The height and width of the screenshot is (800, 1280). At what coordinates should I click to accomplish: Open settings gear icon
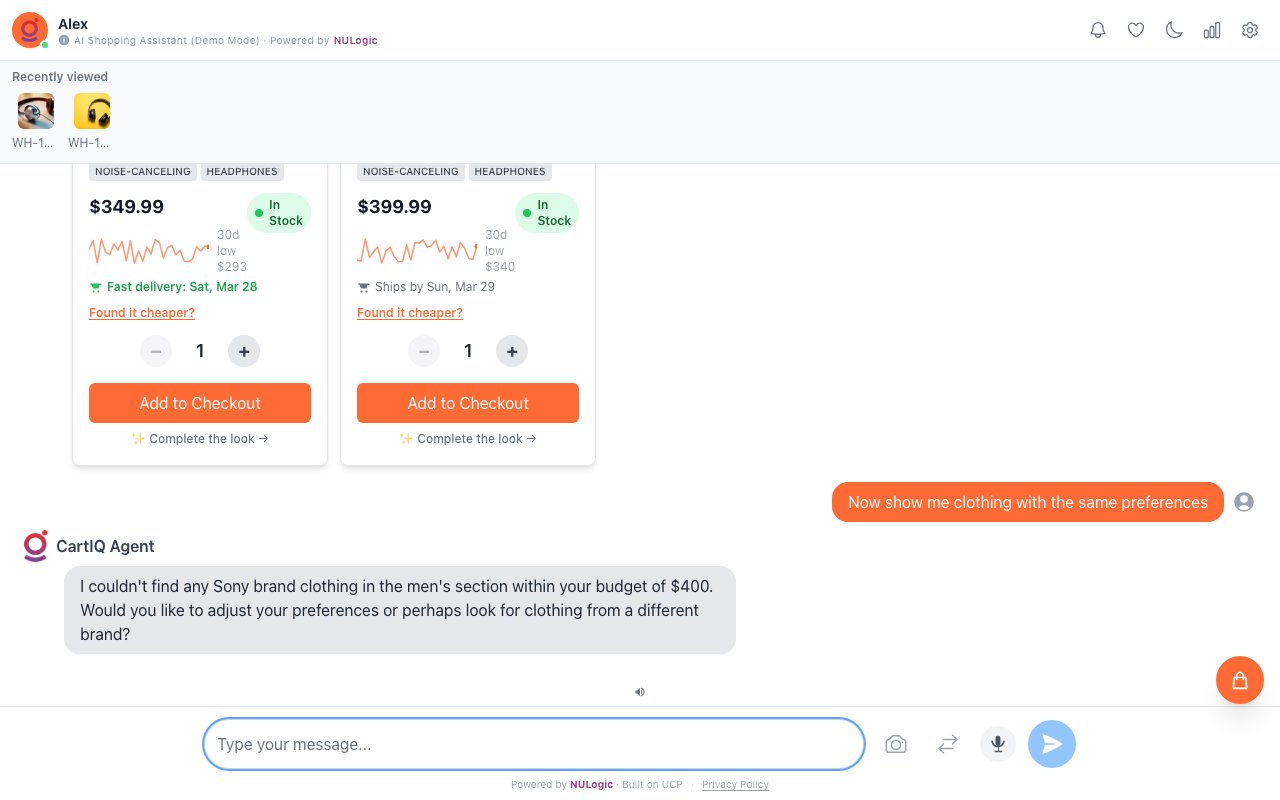coord(1250,30)
